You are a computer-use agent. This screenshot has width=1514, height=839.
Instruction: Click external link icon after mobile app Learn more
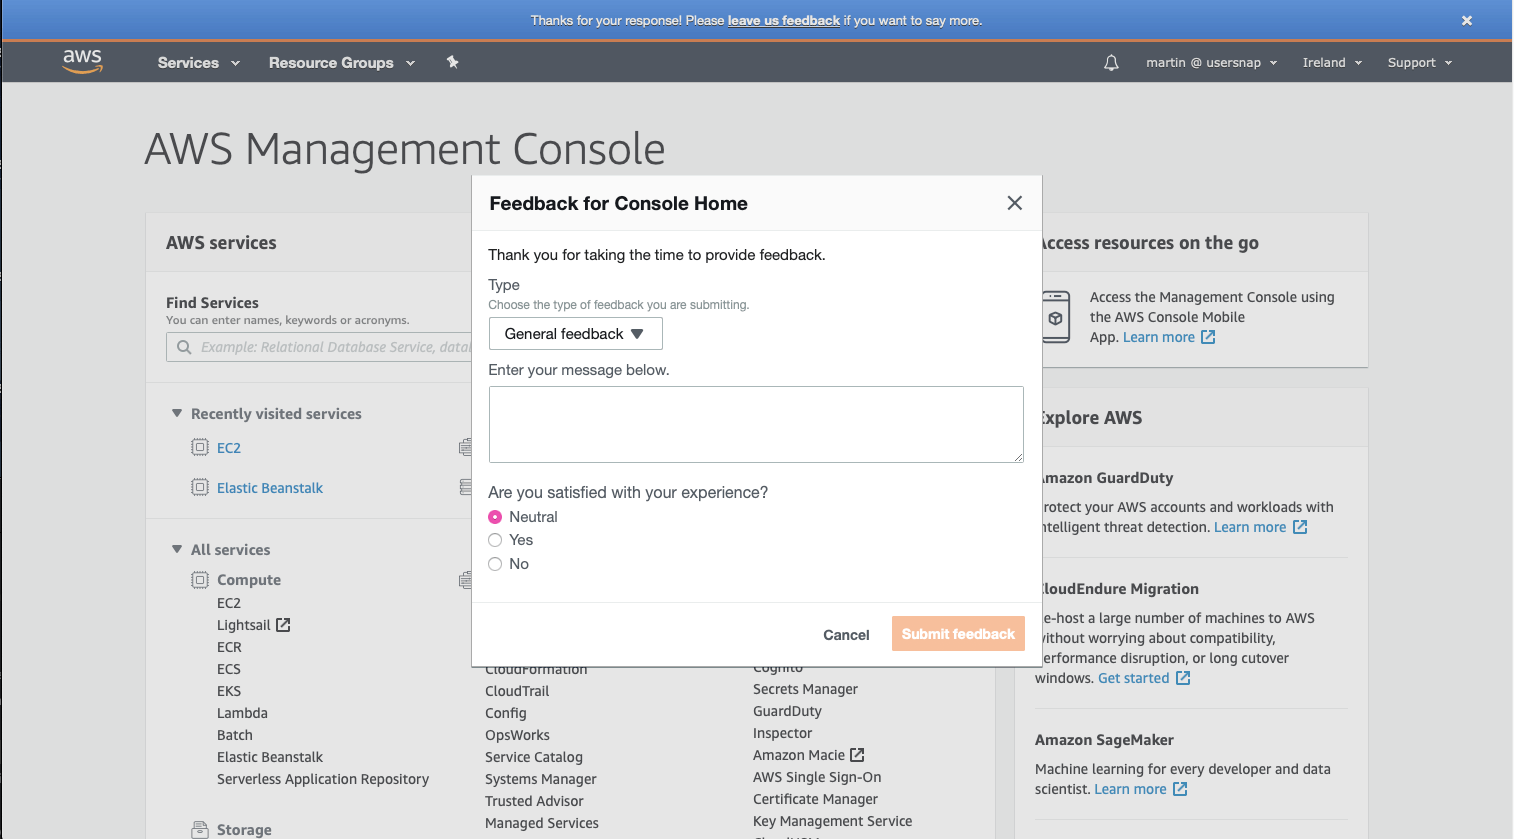pyautogui.click(x=1208, y=337)
